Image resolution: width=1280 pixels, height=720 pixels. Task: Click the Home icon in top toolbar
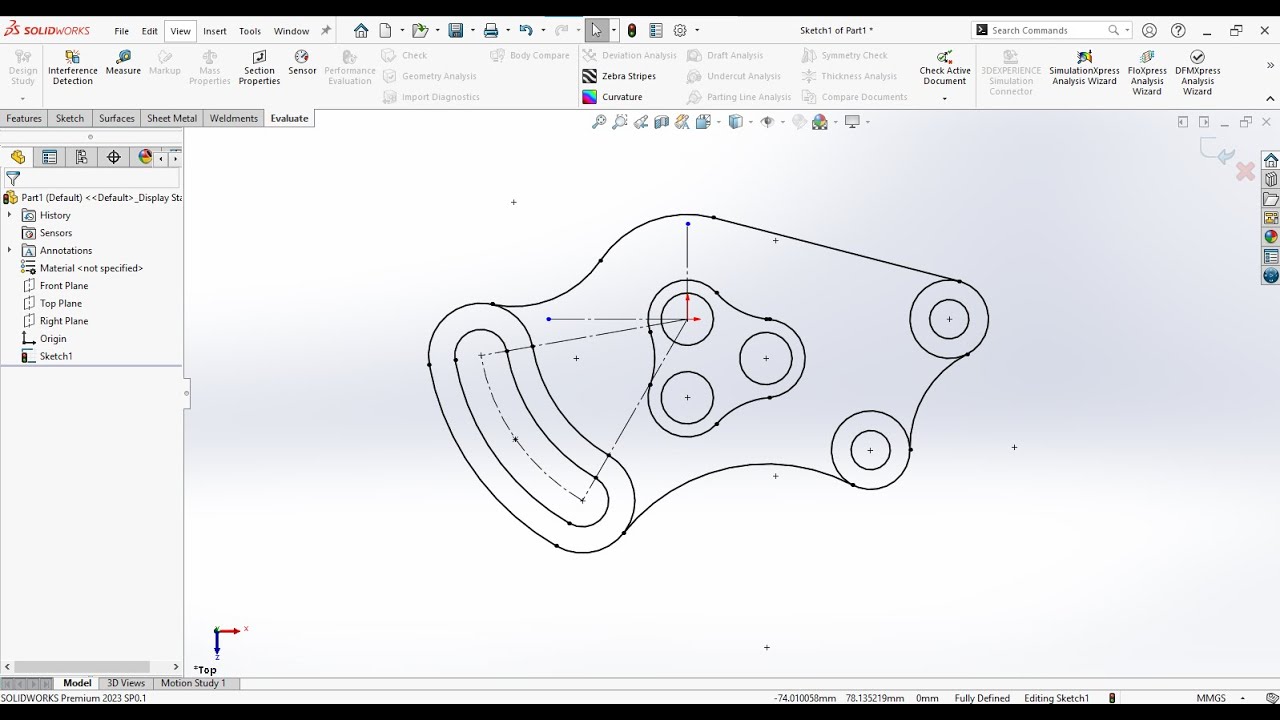[361, 30]
